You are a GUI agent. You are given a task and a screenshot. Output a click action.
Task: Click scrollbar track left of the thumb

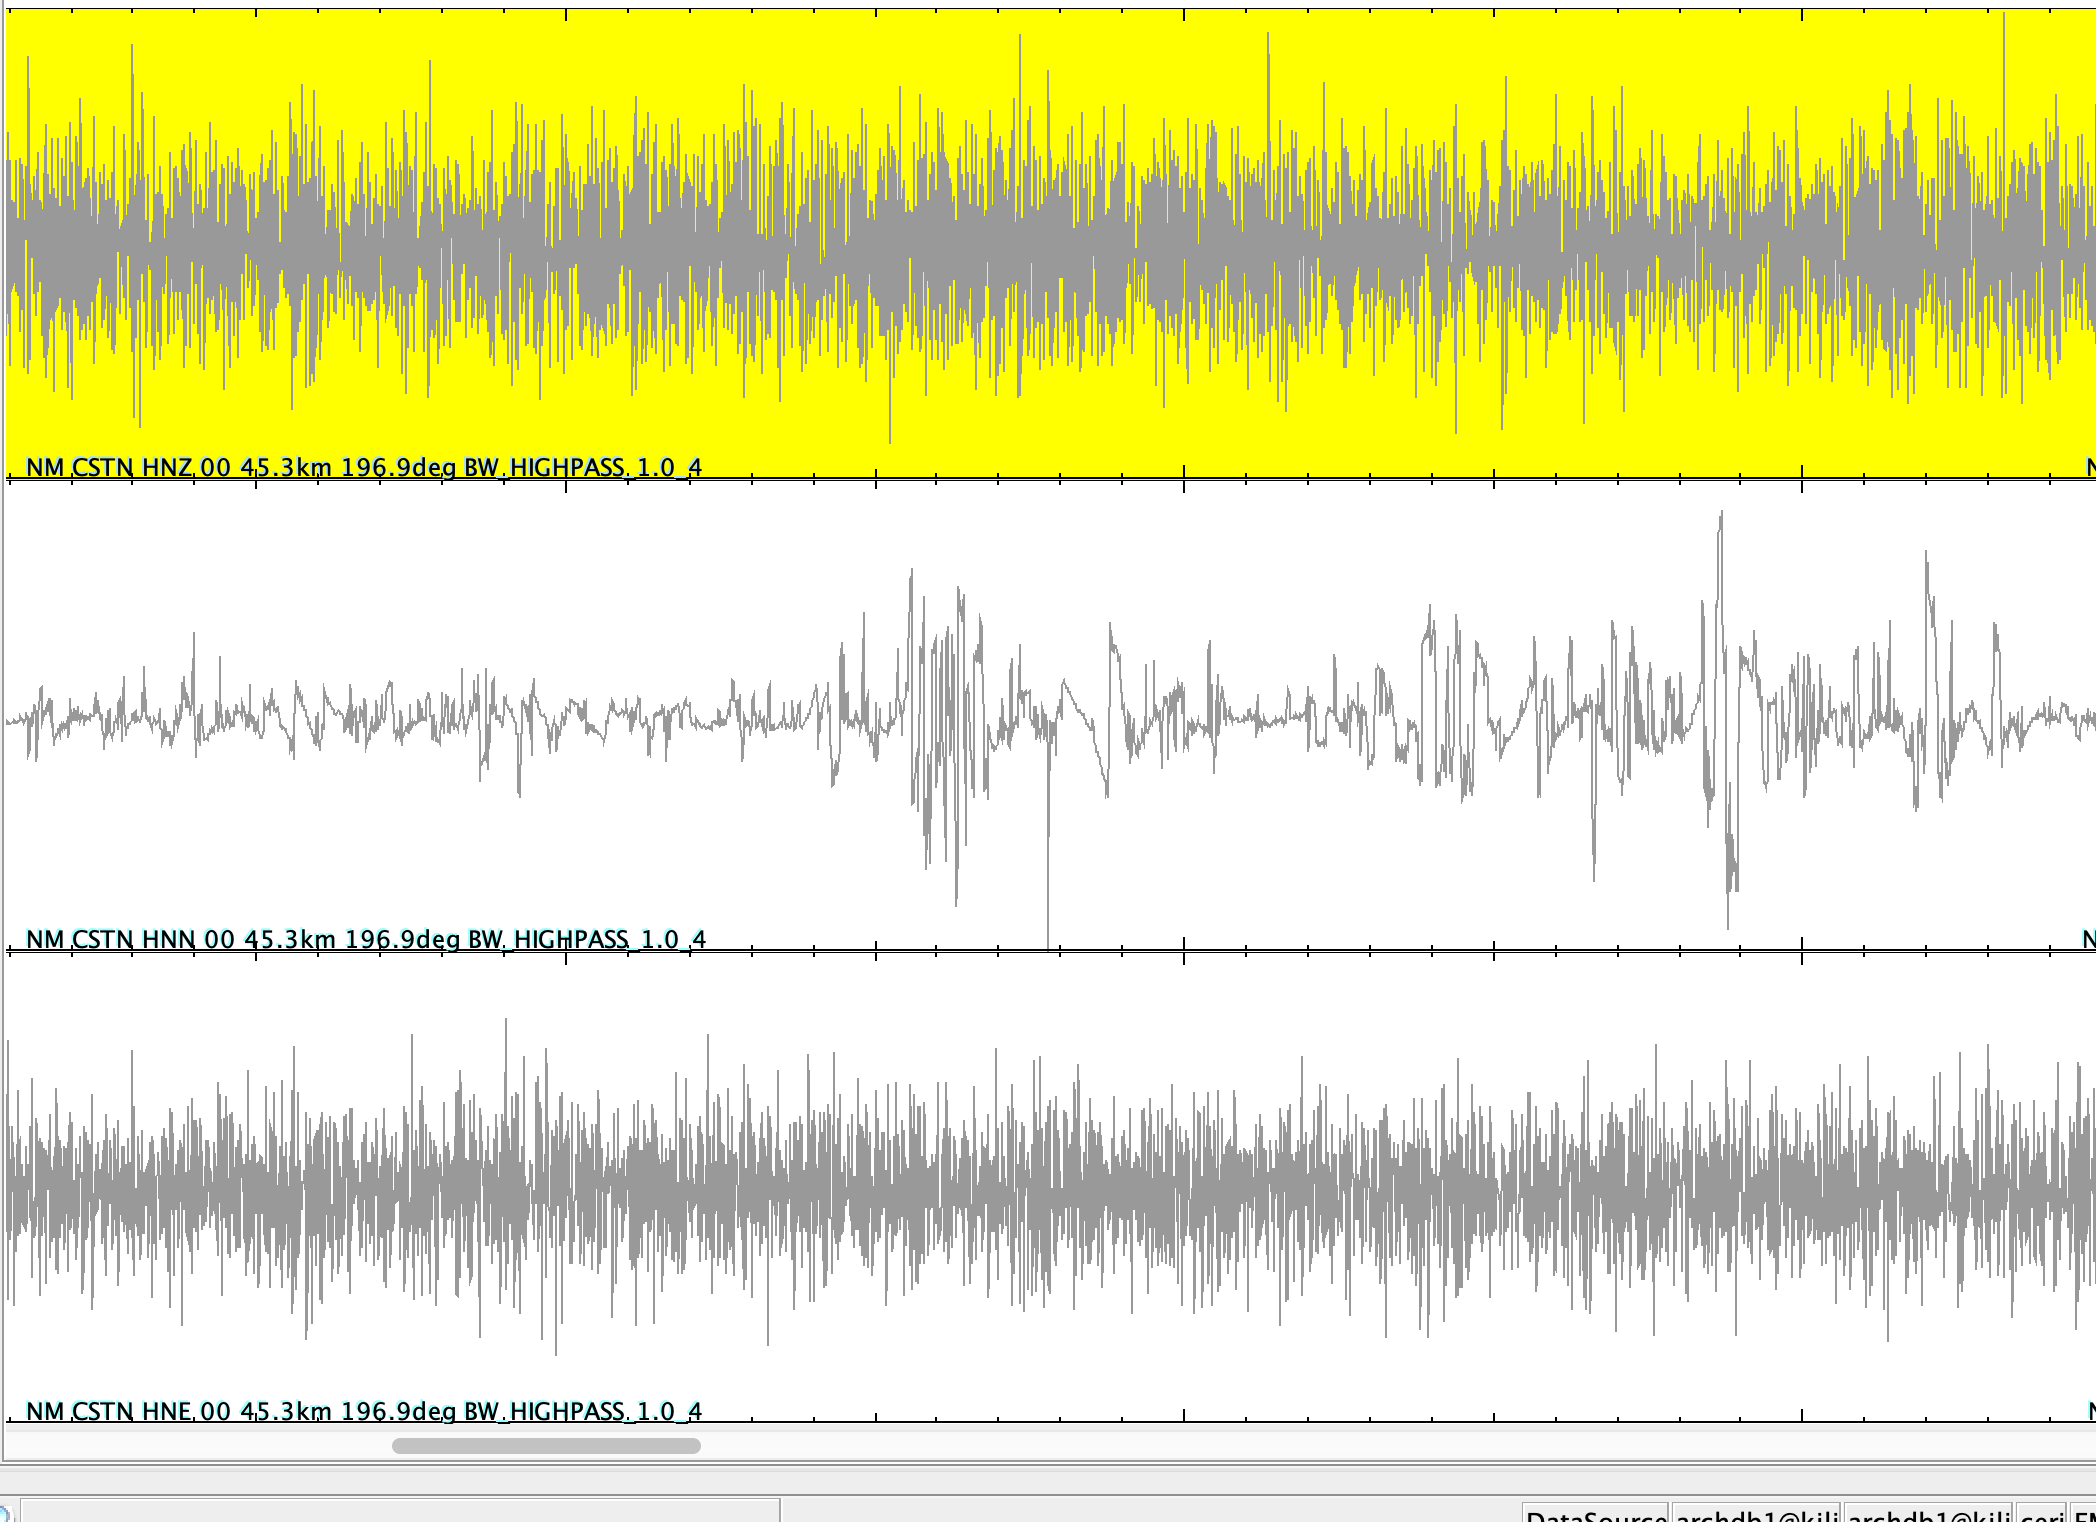200,1446
